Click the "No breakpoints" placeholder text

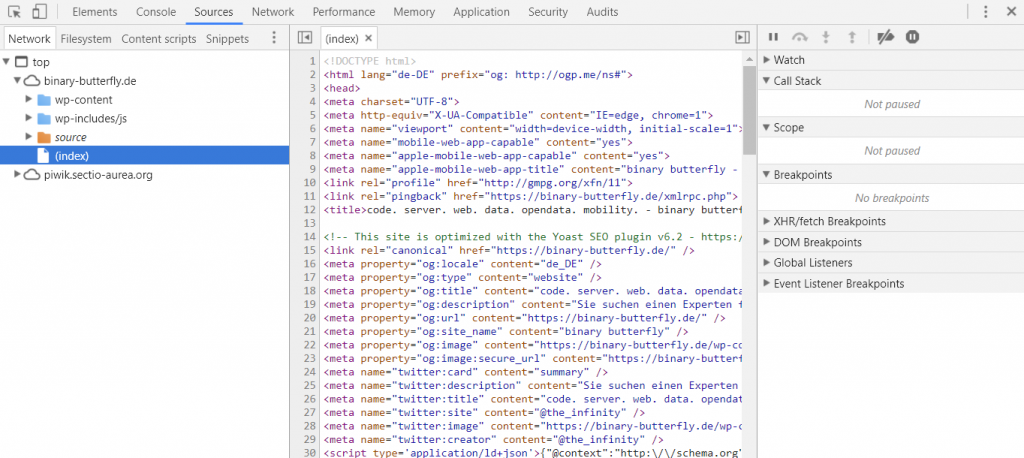(891, 198)
